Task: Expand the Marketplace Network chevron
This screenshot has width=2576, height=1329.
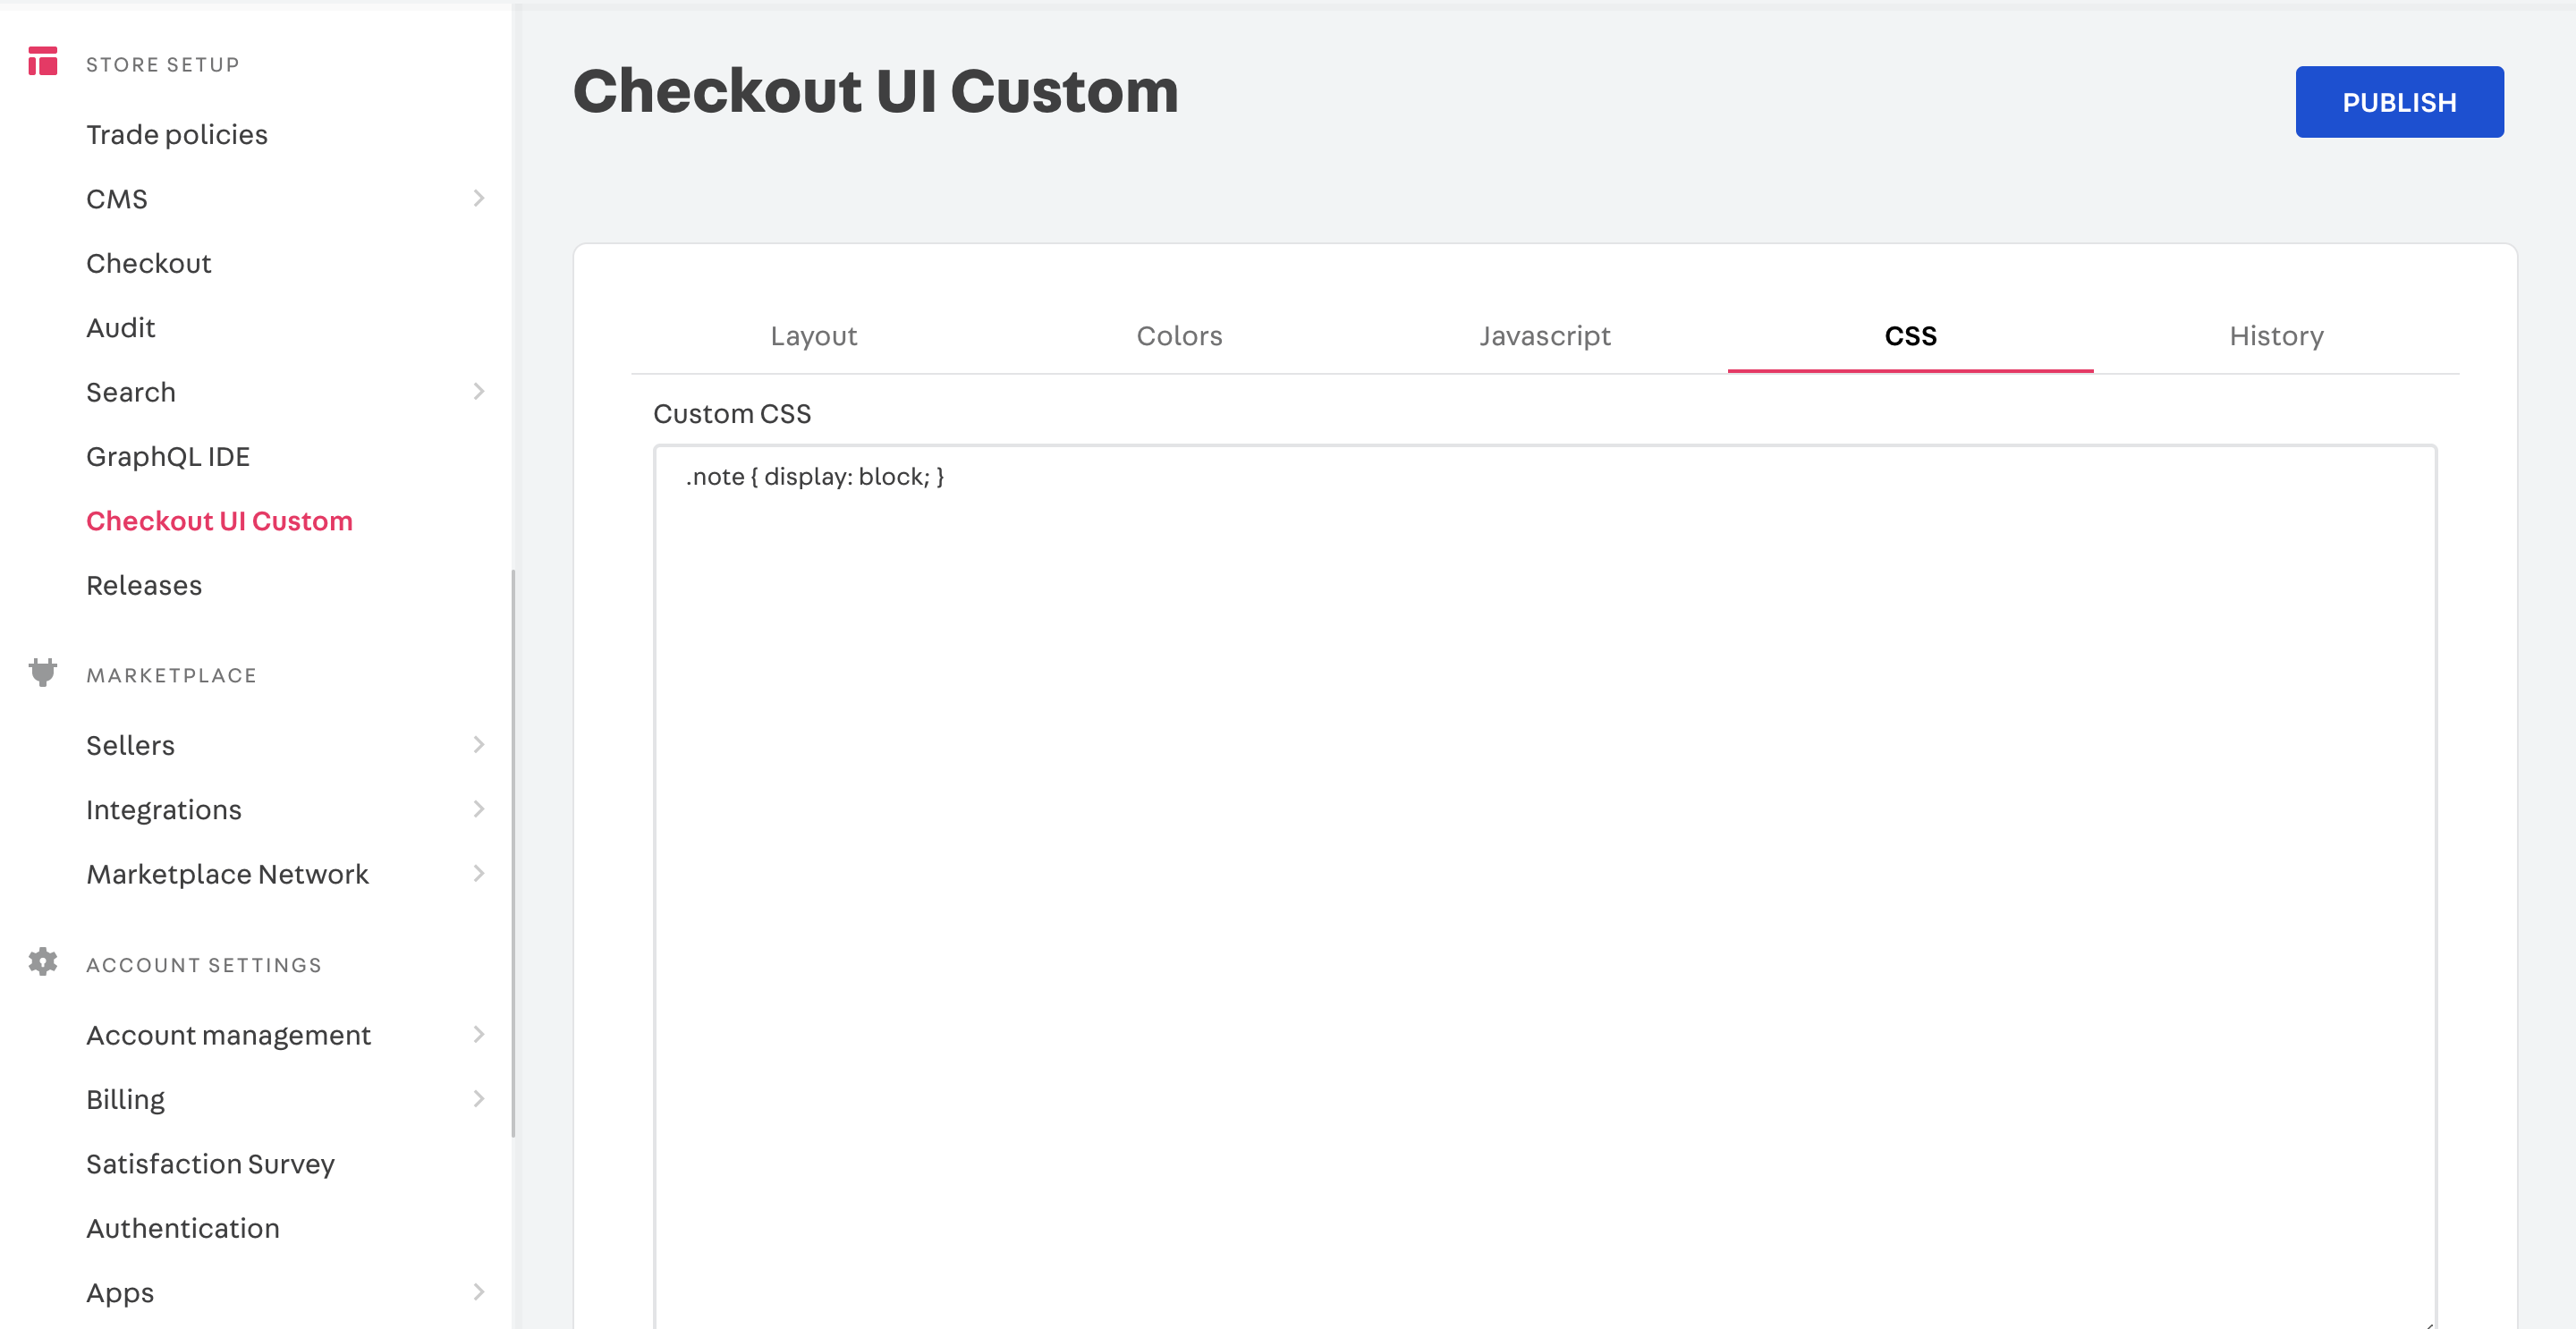Action: coord(478,873)
